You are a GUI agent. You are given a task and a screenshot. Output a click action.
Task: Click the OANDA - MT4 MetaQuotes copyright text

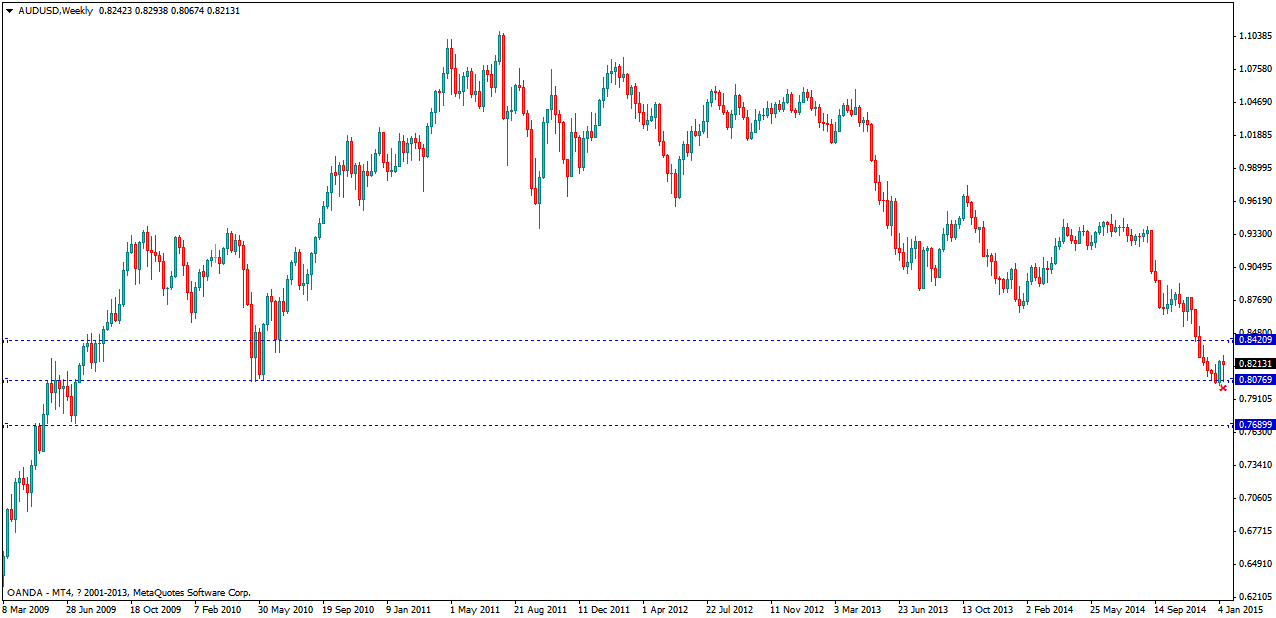click(128, 593)
